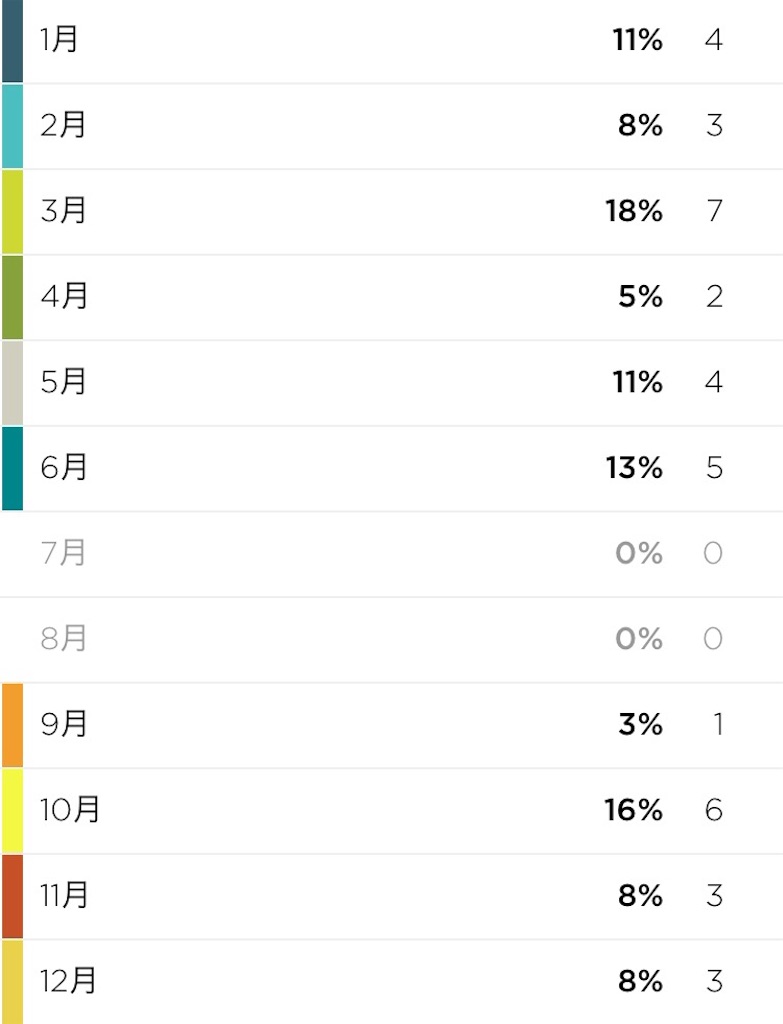Select the 1月 row label
This screenshot has height=1024, width=783.
tap(59, 39)
